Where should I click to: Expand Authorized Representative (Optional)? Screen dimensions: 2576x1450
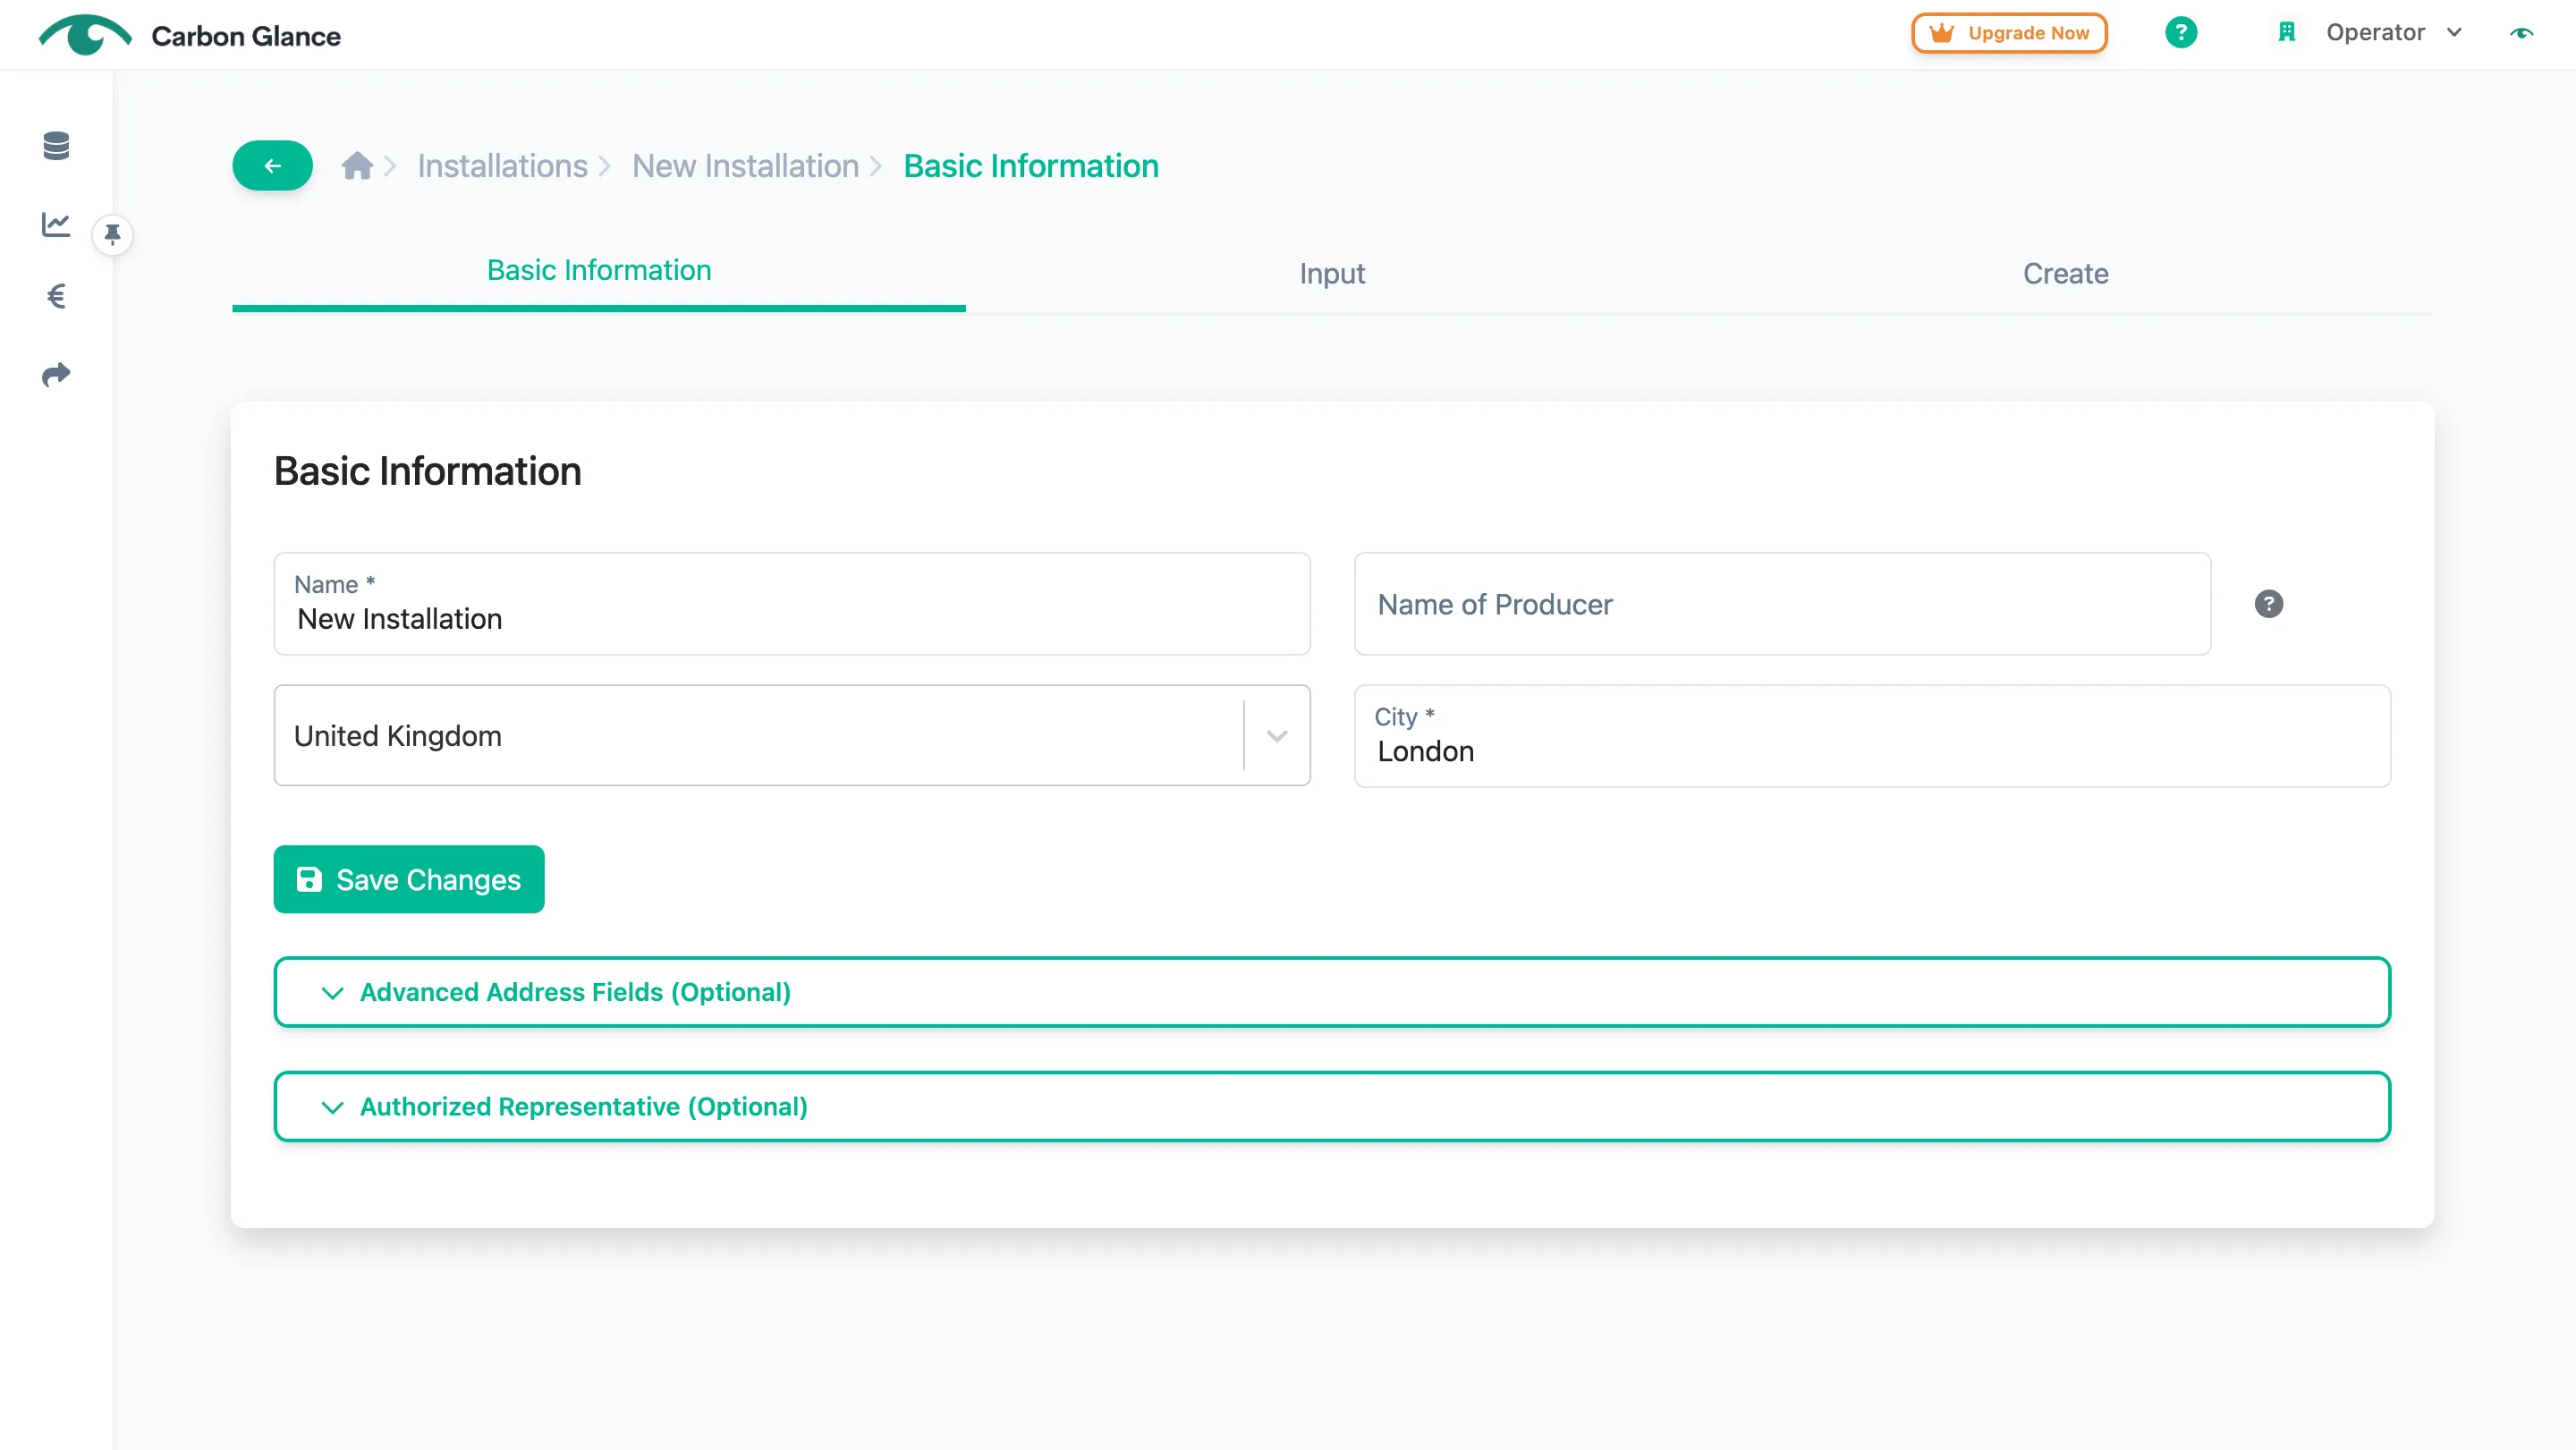coord(1332,1106)
